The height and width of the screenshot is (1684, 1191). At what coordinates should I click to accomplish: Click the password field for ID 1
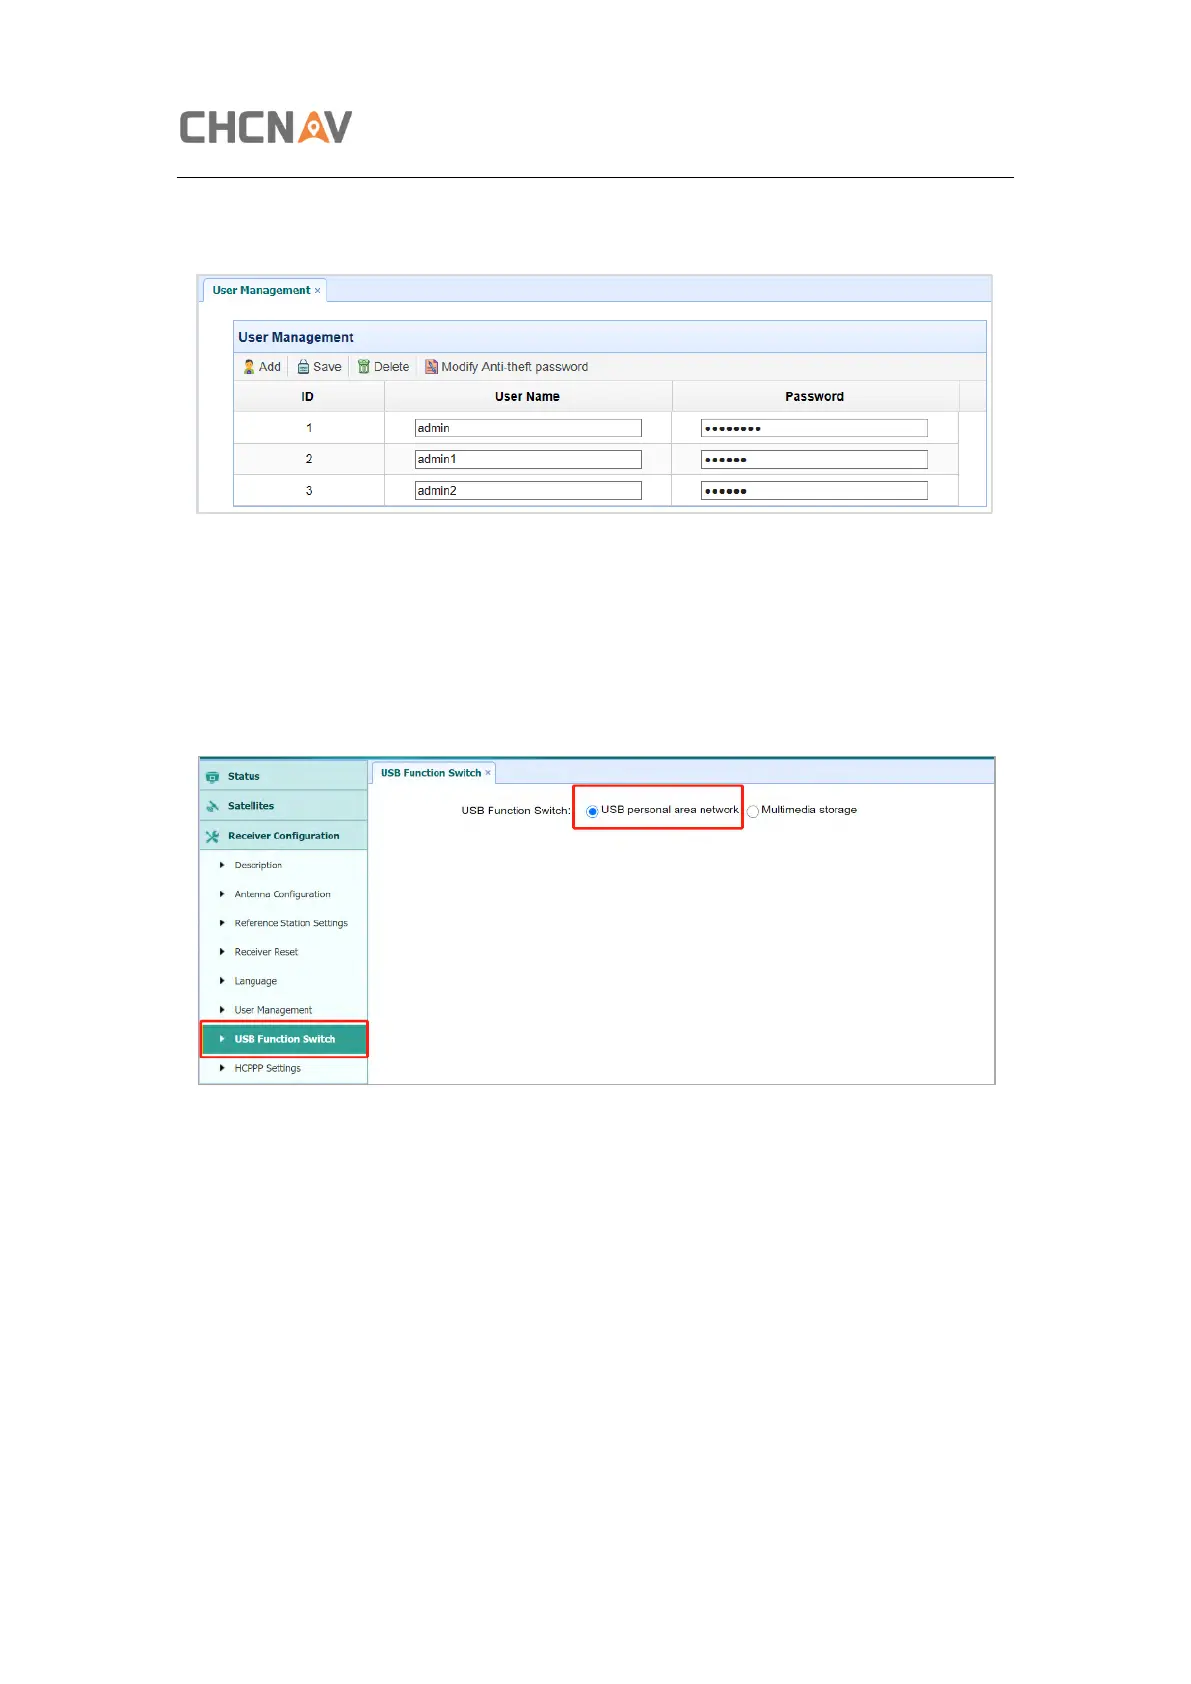point(814,428)
